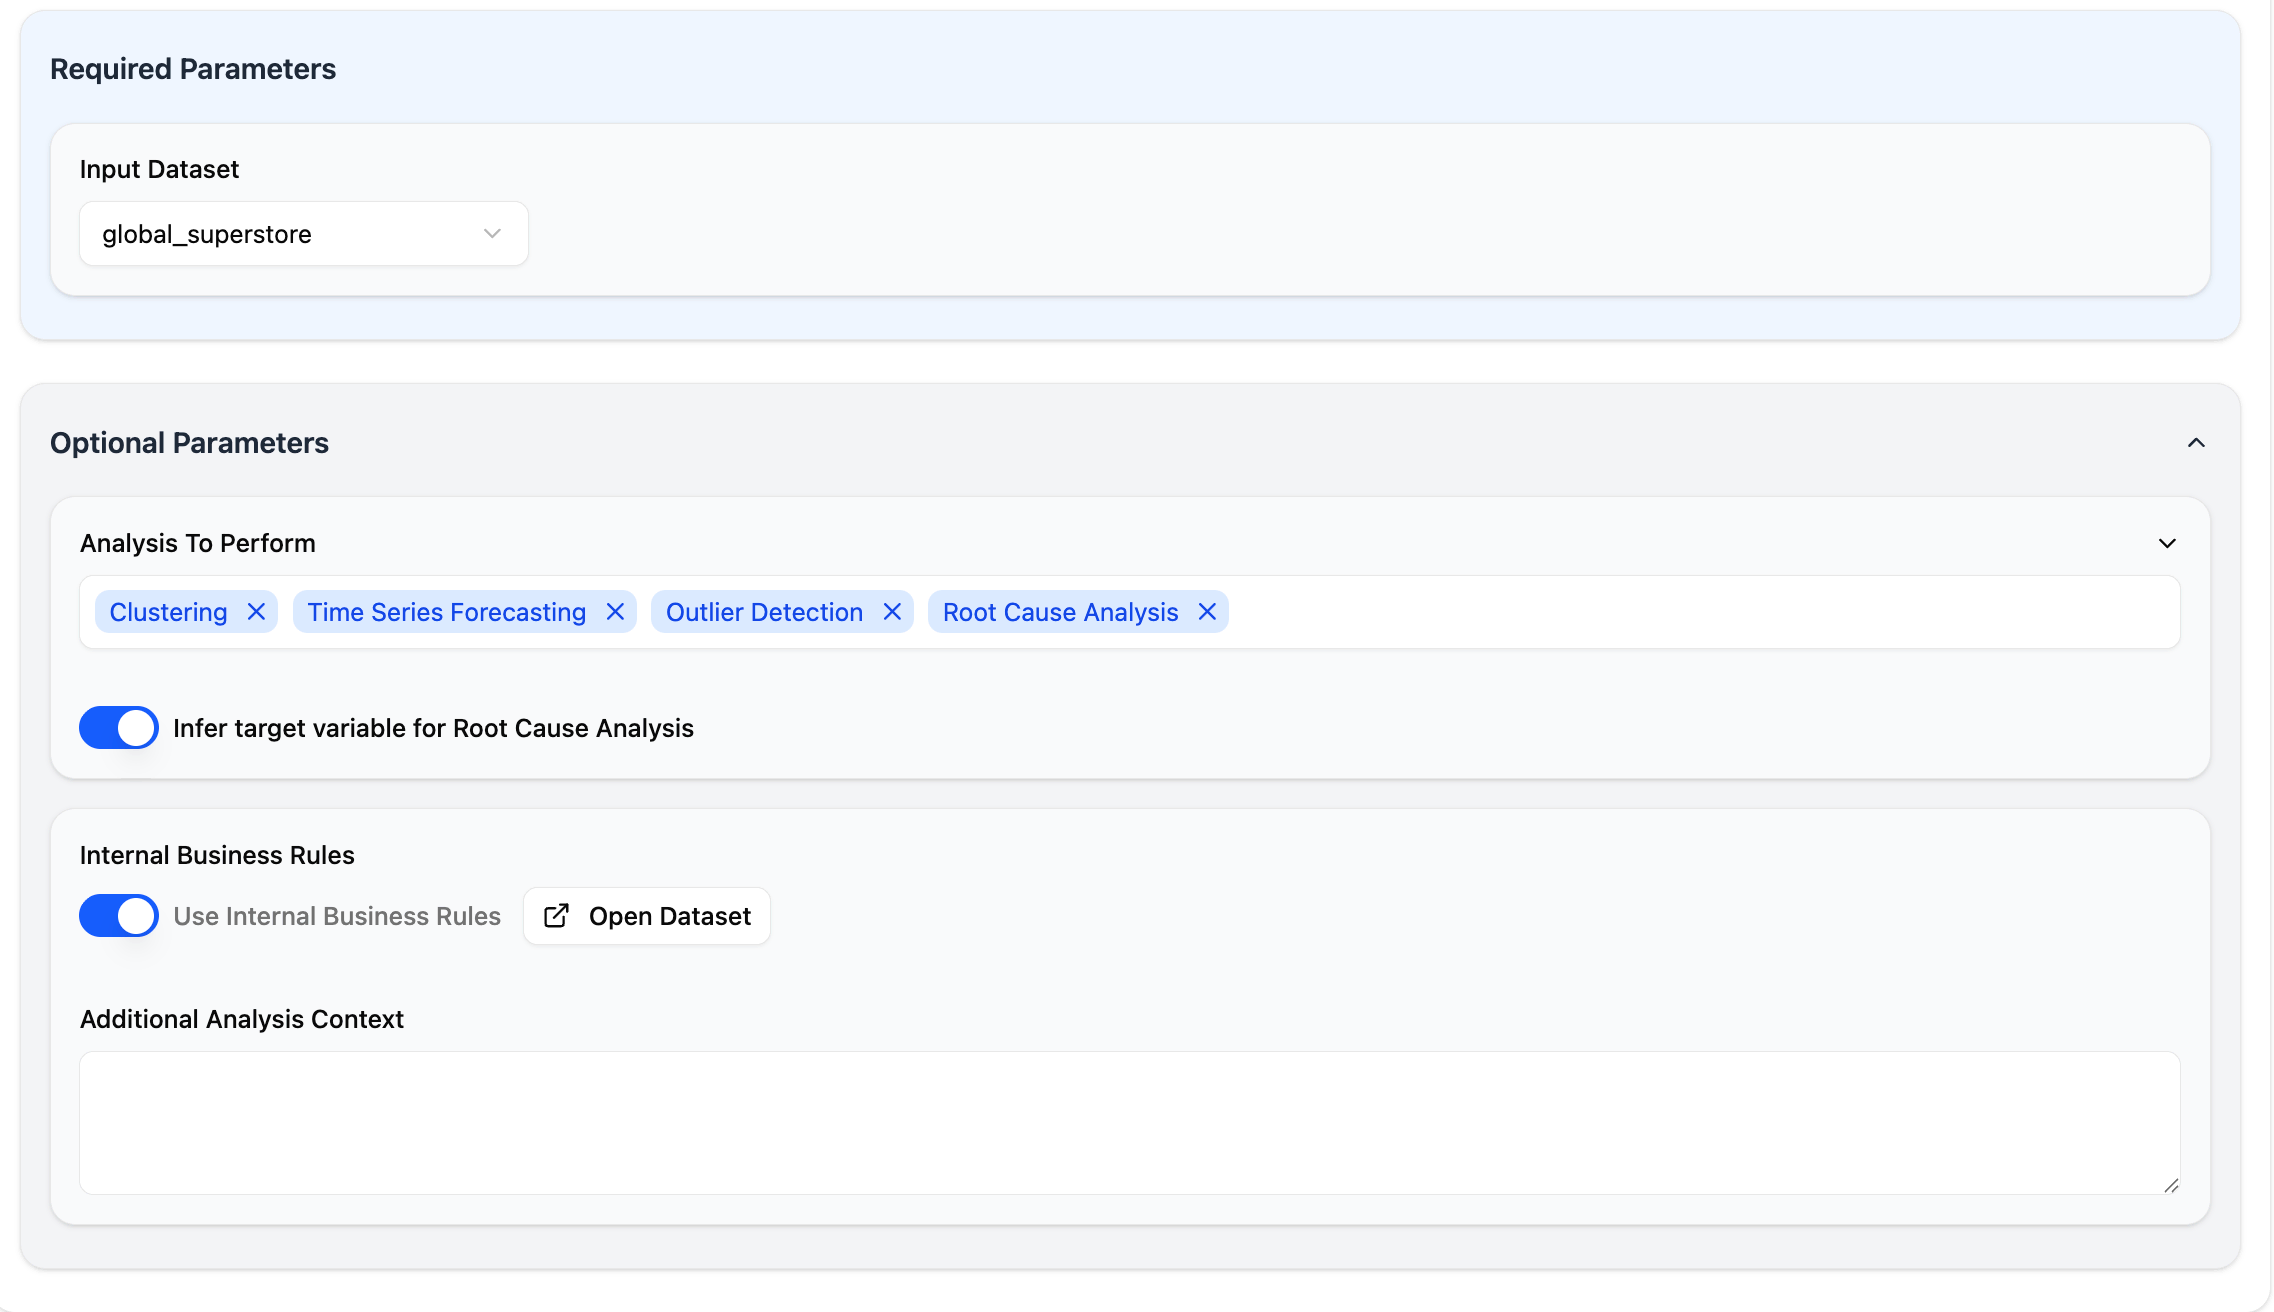Remove the Time Series Forecasting chip

[616, 611]
